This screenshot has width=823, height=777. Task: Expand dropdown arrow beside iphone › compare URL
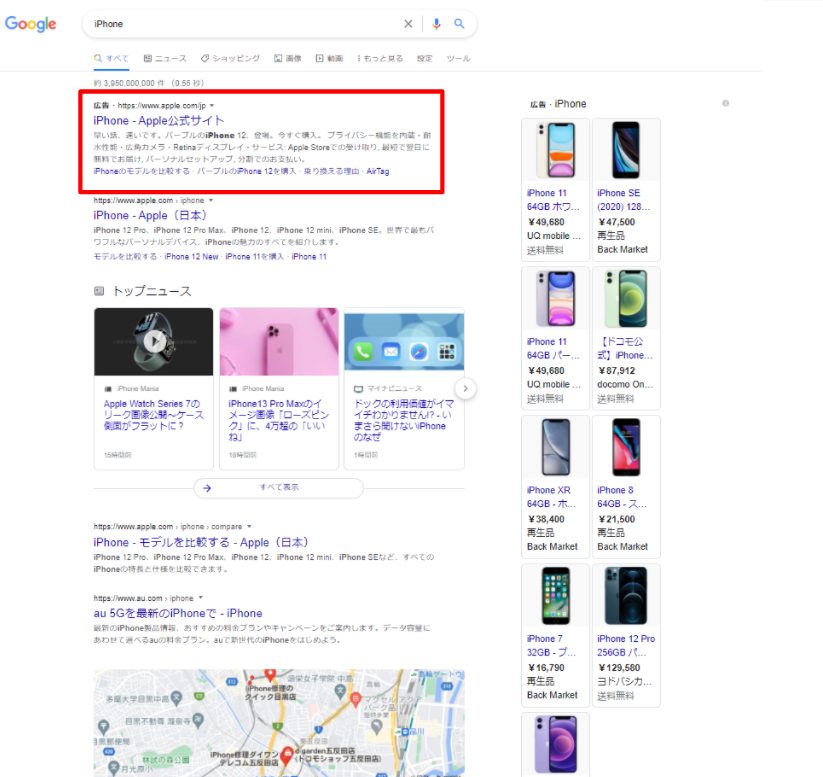tap(249, 526)
